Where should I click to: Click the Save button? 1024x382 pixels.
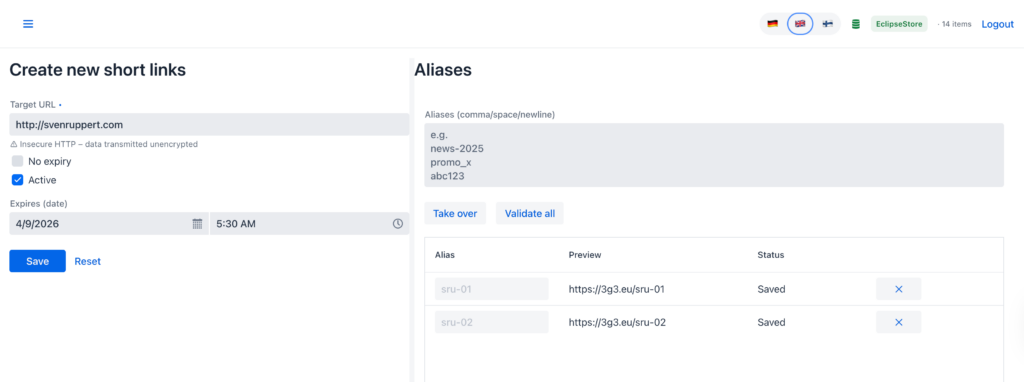click(37, 261)
